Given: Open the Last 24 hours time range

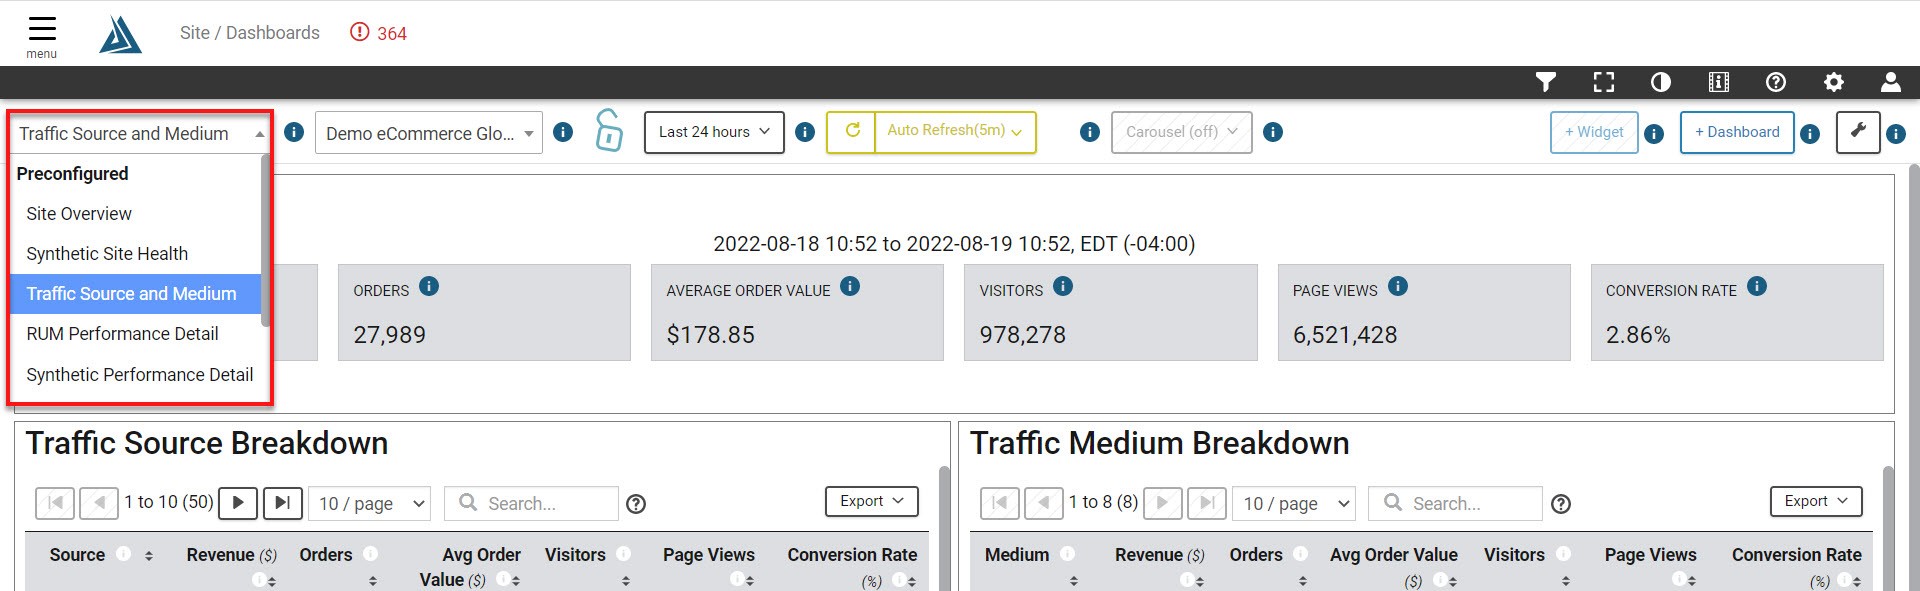Looking at the screenshot, I should (x=714, y=132).
